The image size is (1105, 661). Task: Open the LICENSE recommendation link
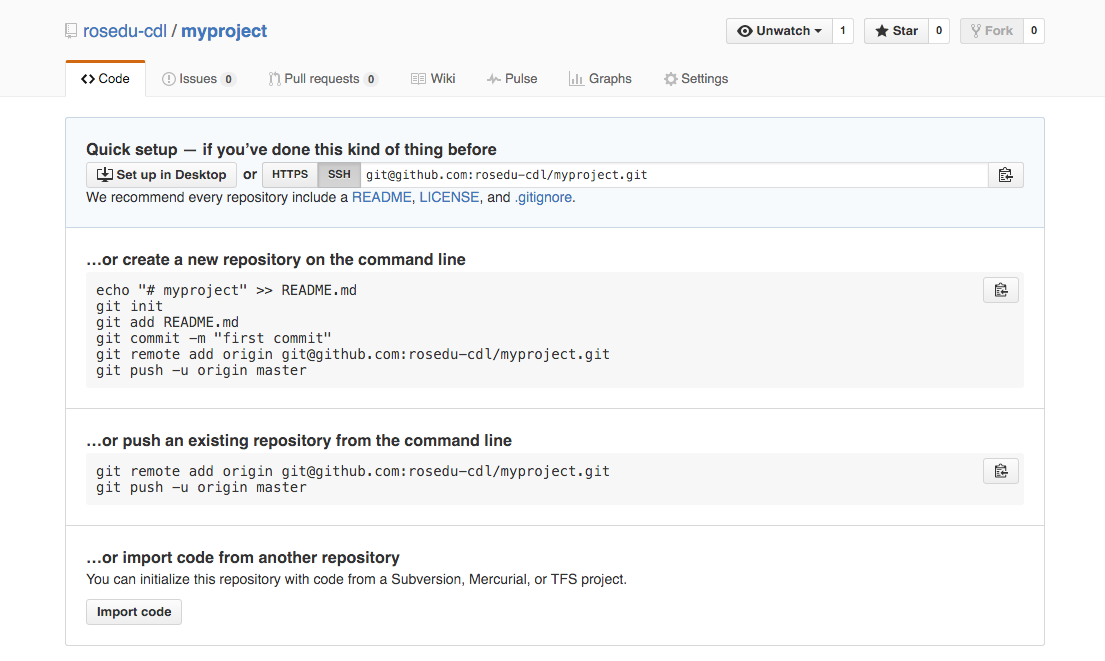[449, 197]
